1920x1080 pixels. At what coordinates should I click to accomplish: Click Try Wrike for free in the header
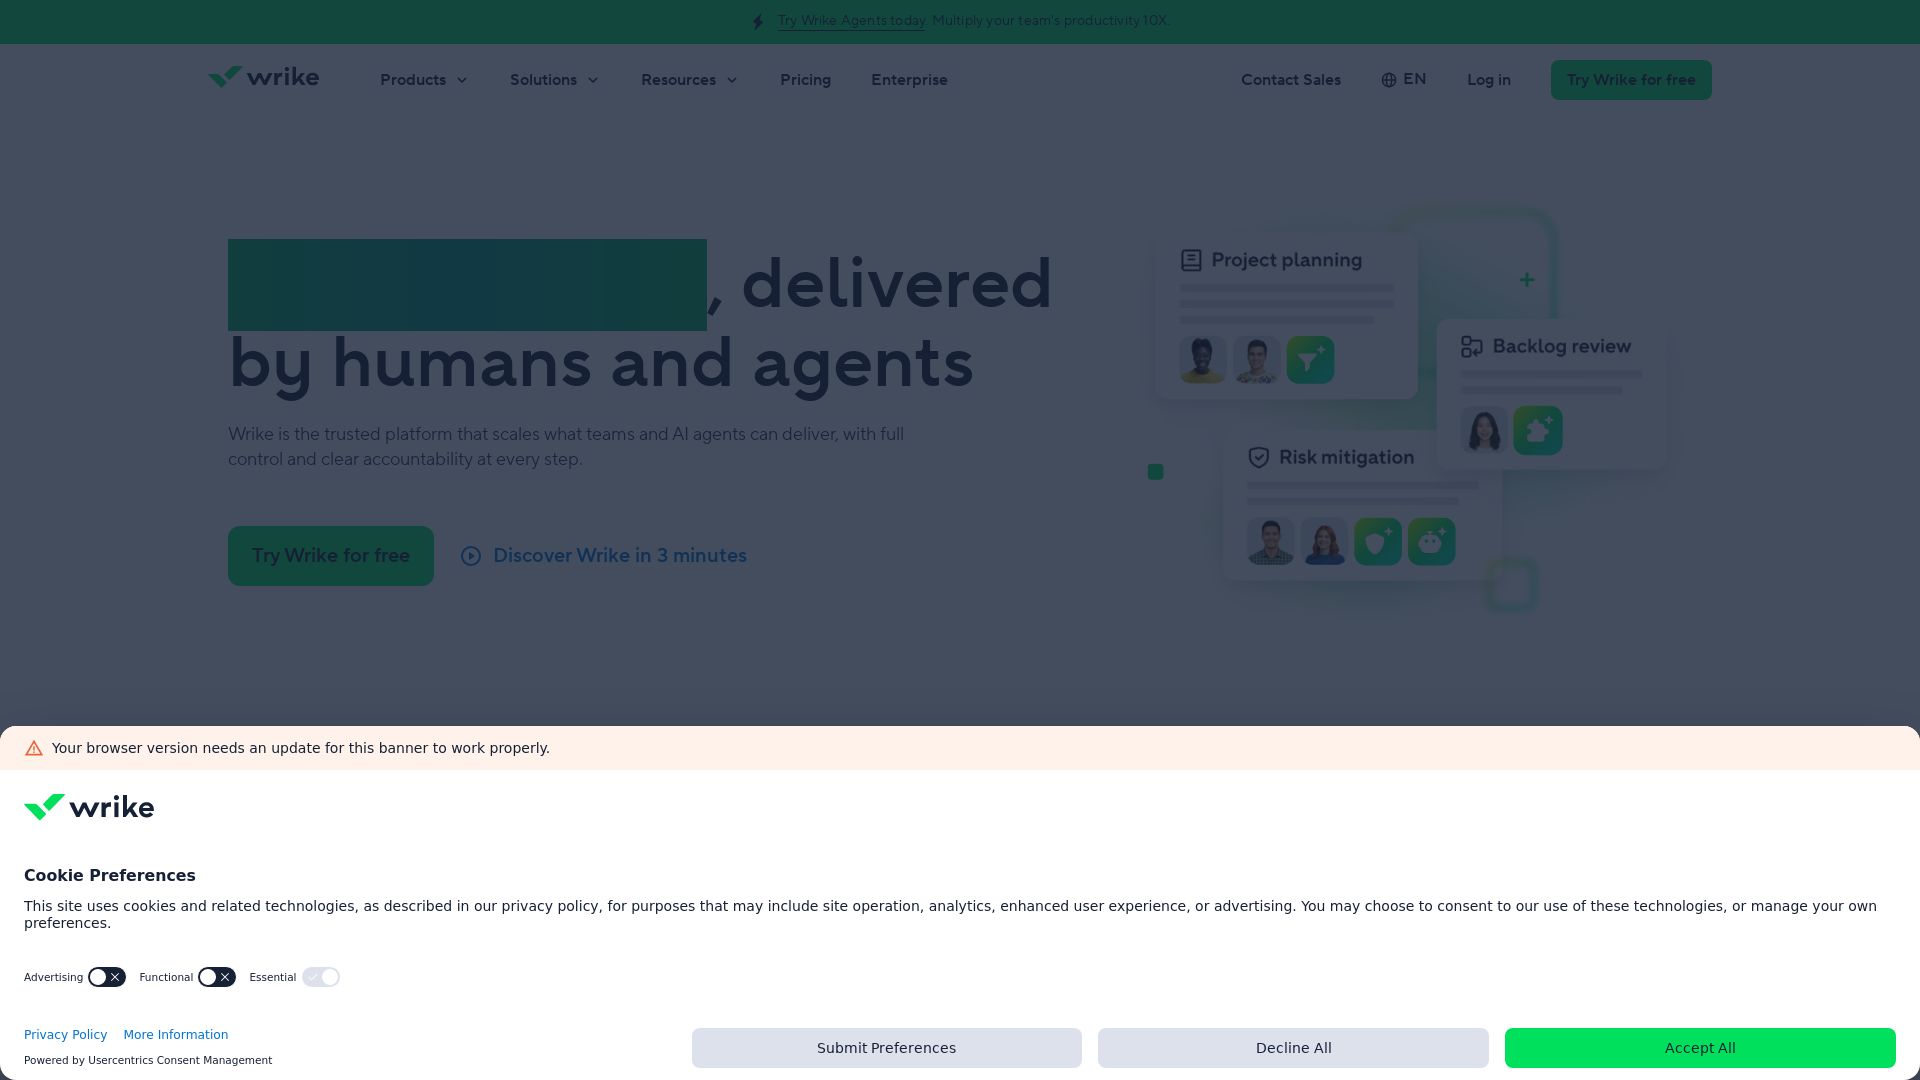(1631, 80)
